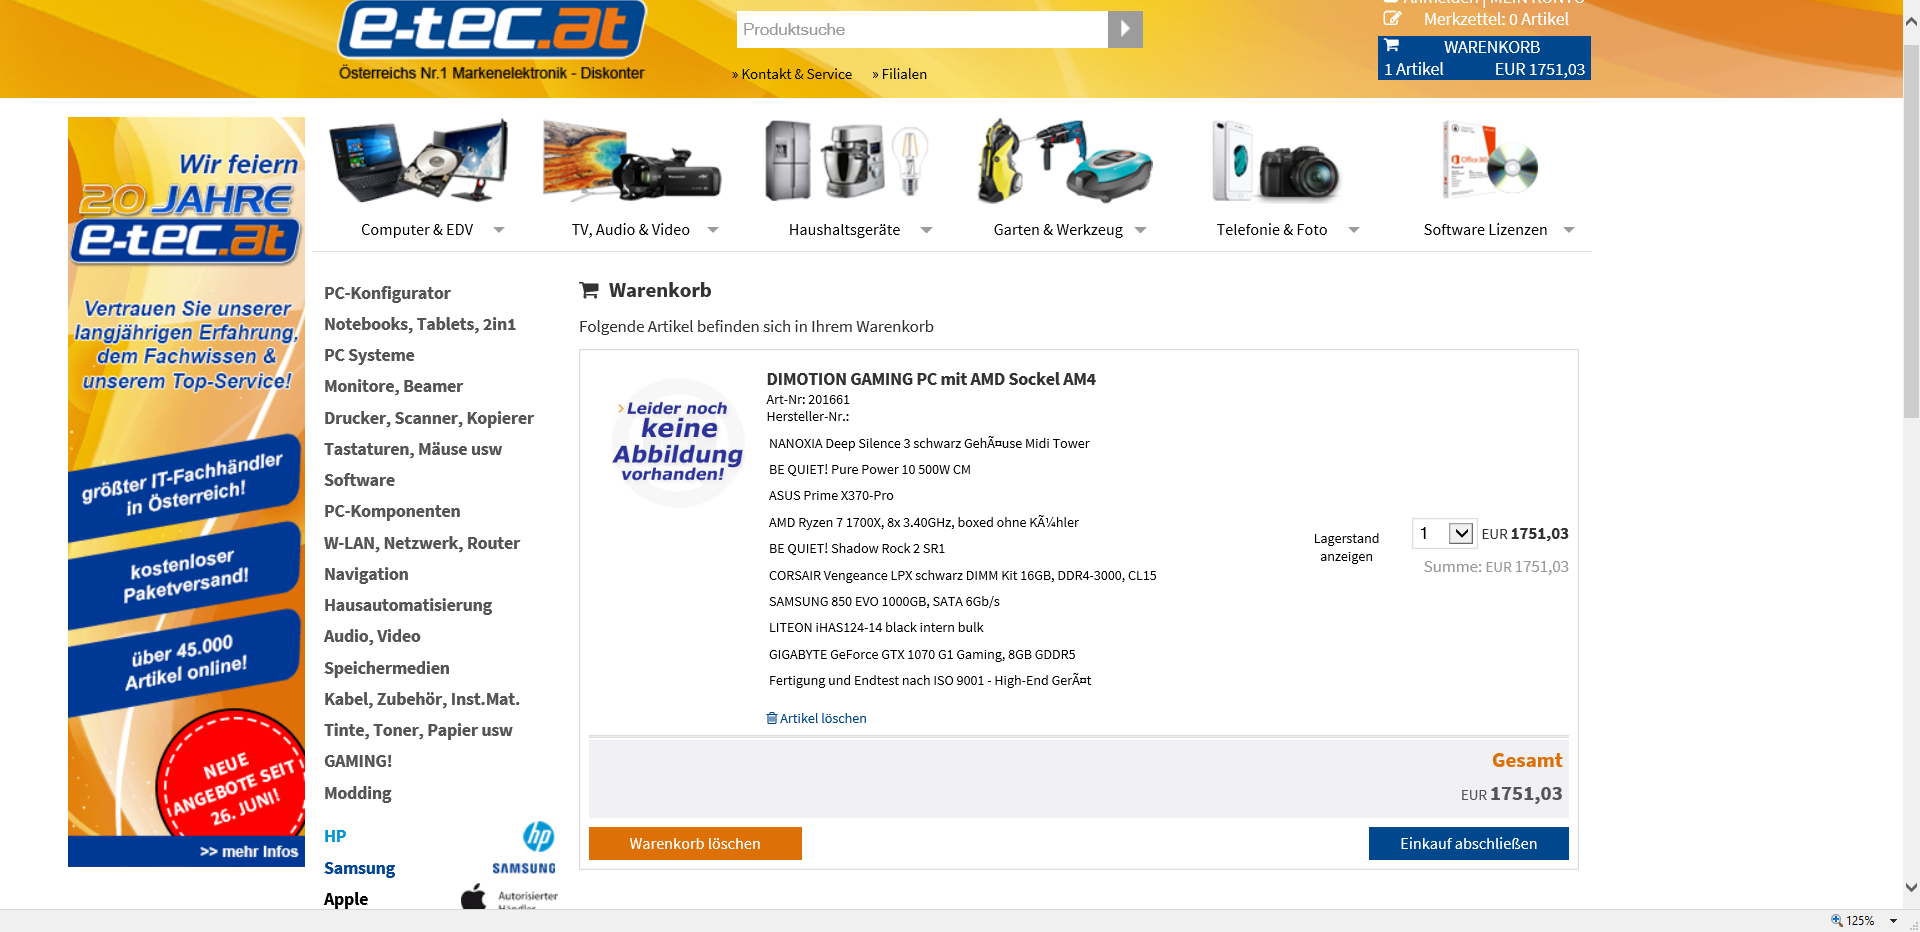
Task: Open Telefonie & Foto category
Action: click(1272, 230)
